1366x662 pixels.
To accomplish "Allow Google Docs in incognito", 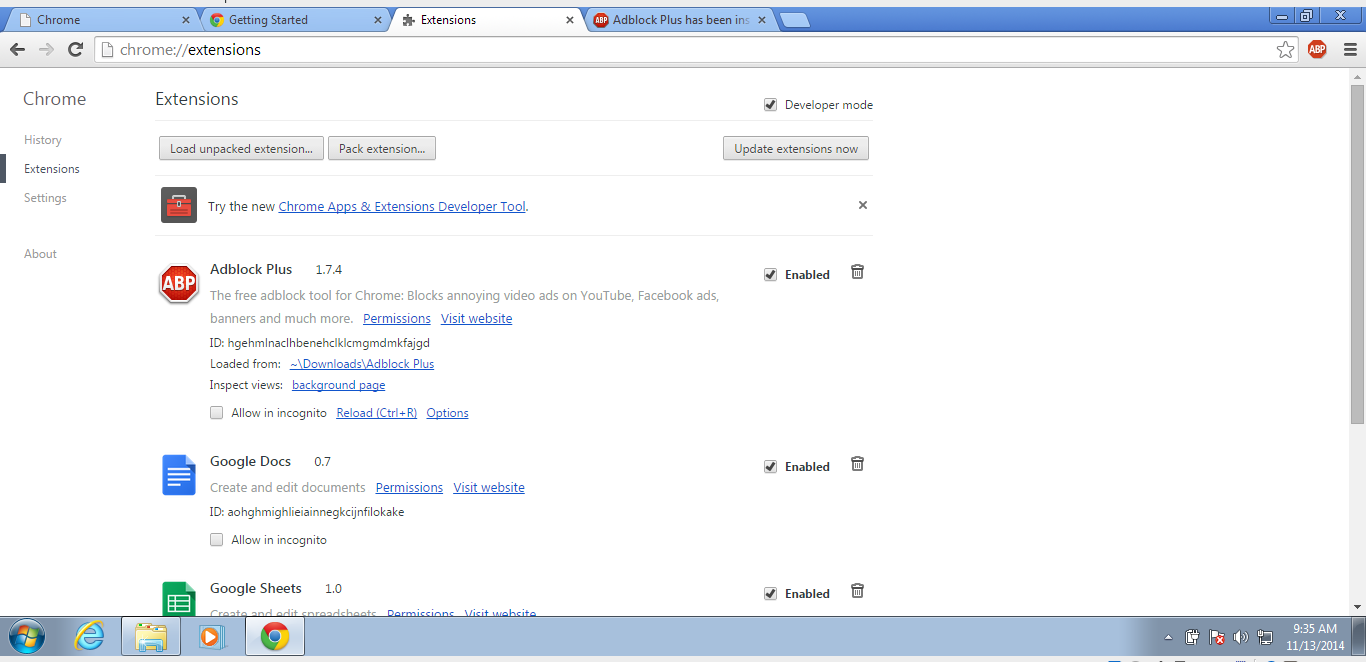I will (217, 540).
